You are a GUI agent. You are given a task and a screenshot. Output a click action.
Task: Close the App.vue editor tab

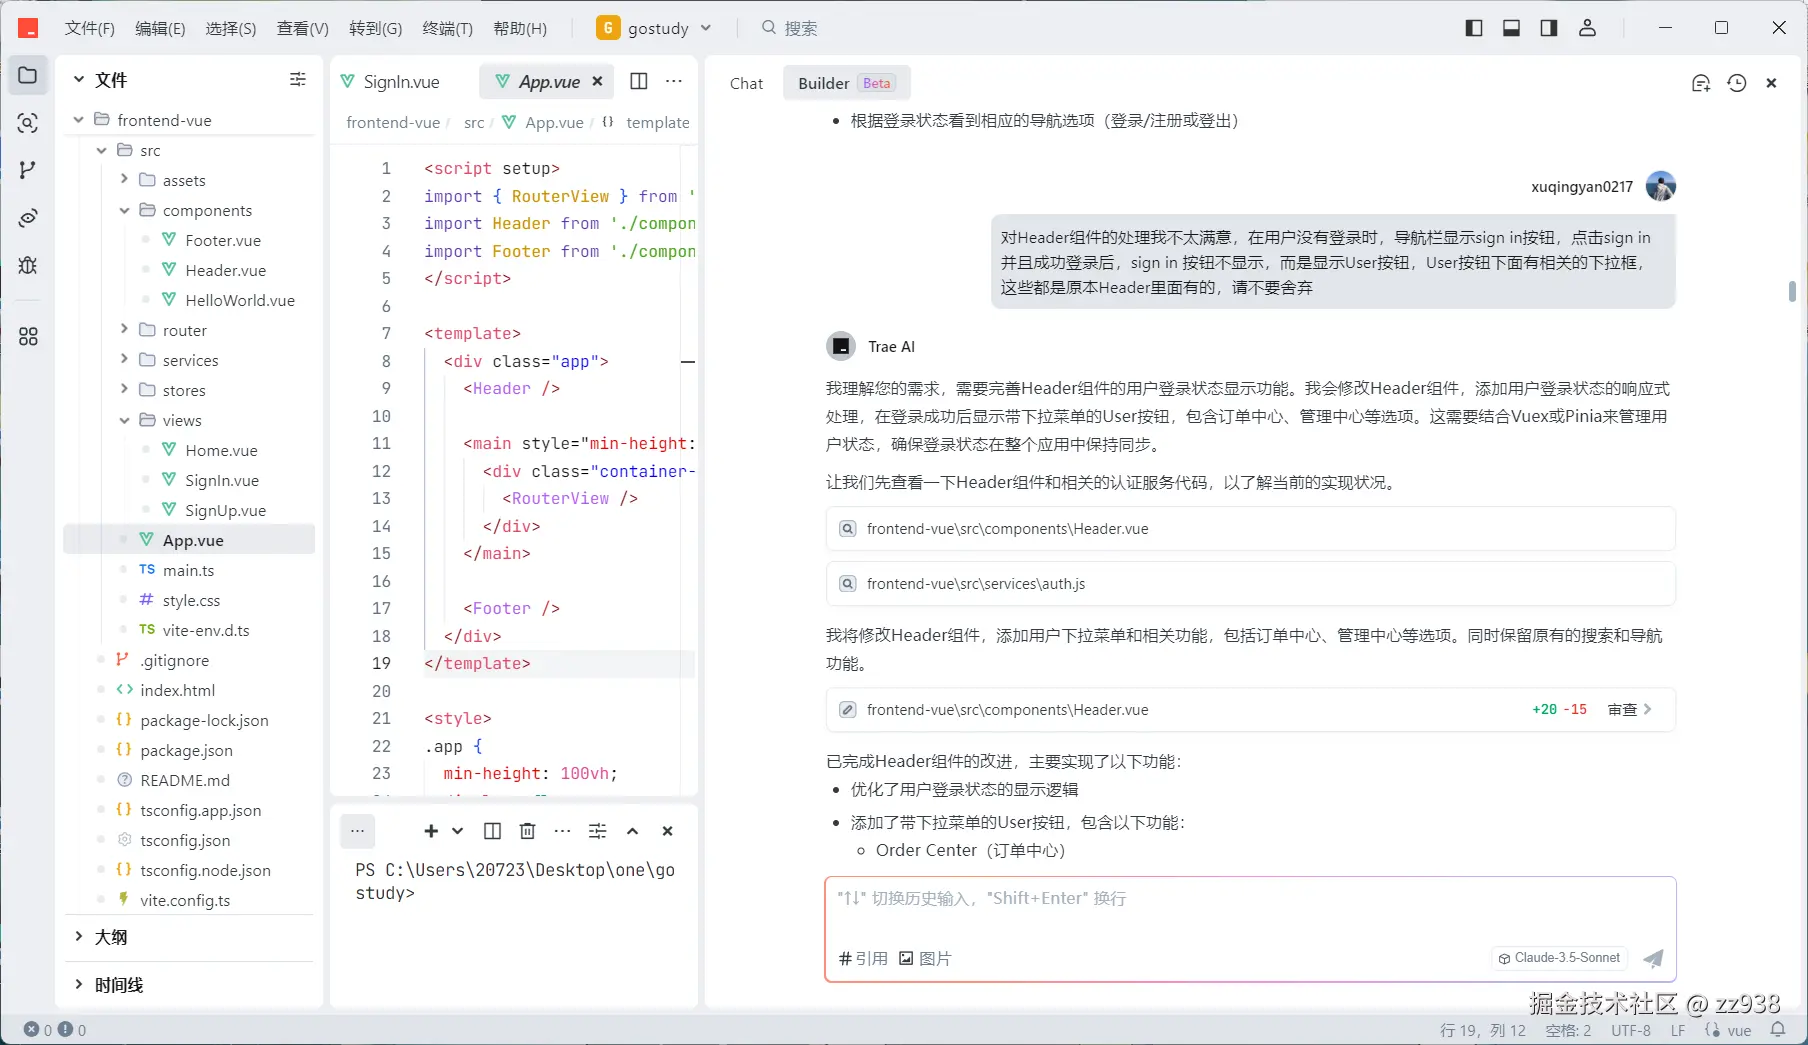tap(597, 81)
